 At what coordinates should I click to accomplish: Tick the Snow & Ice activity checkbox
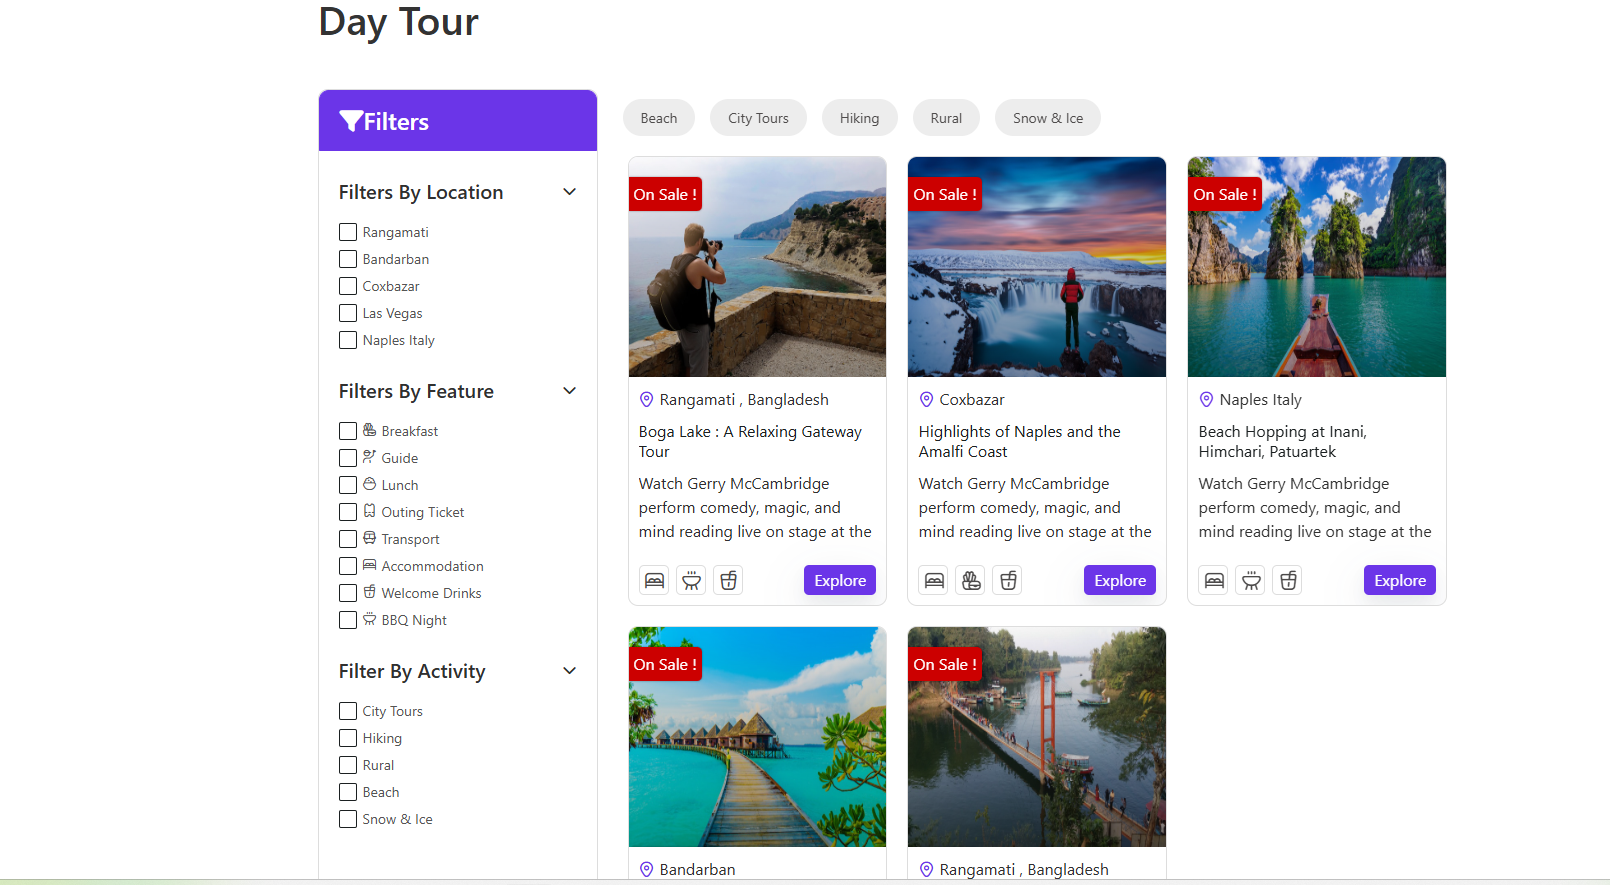348,819
